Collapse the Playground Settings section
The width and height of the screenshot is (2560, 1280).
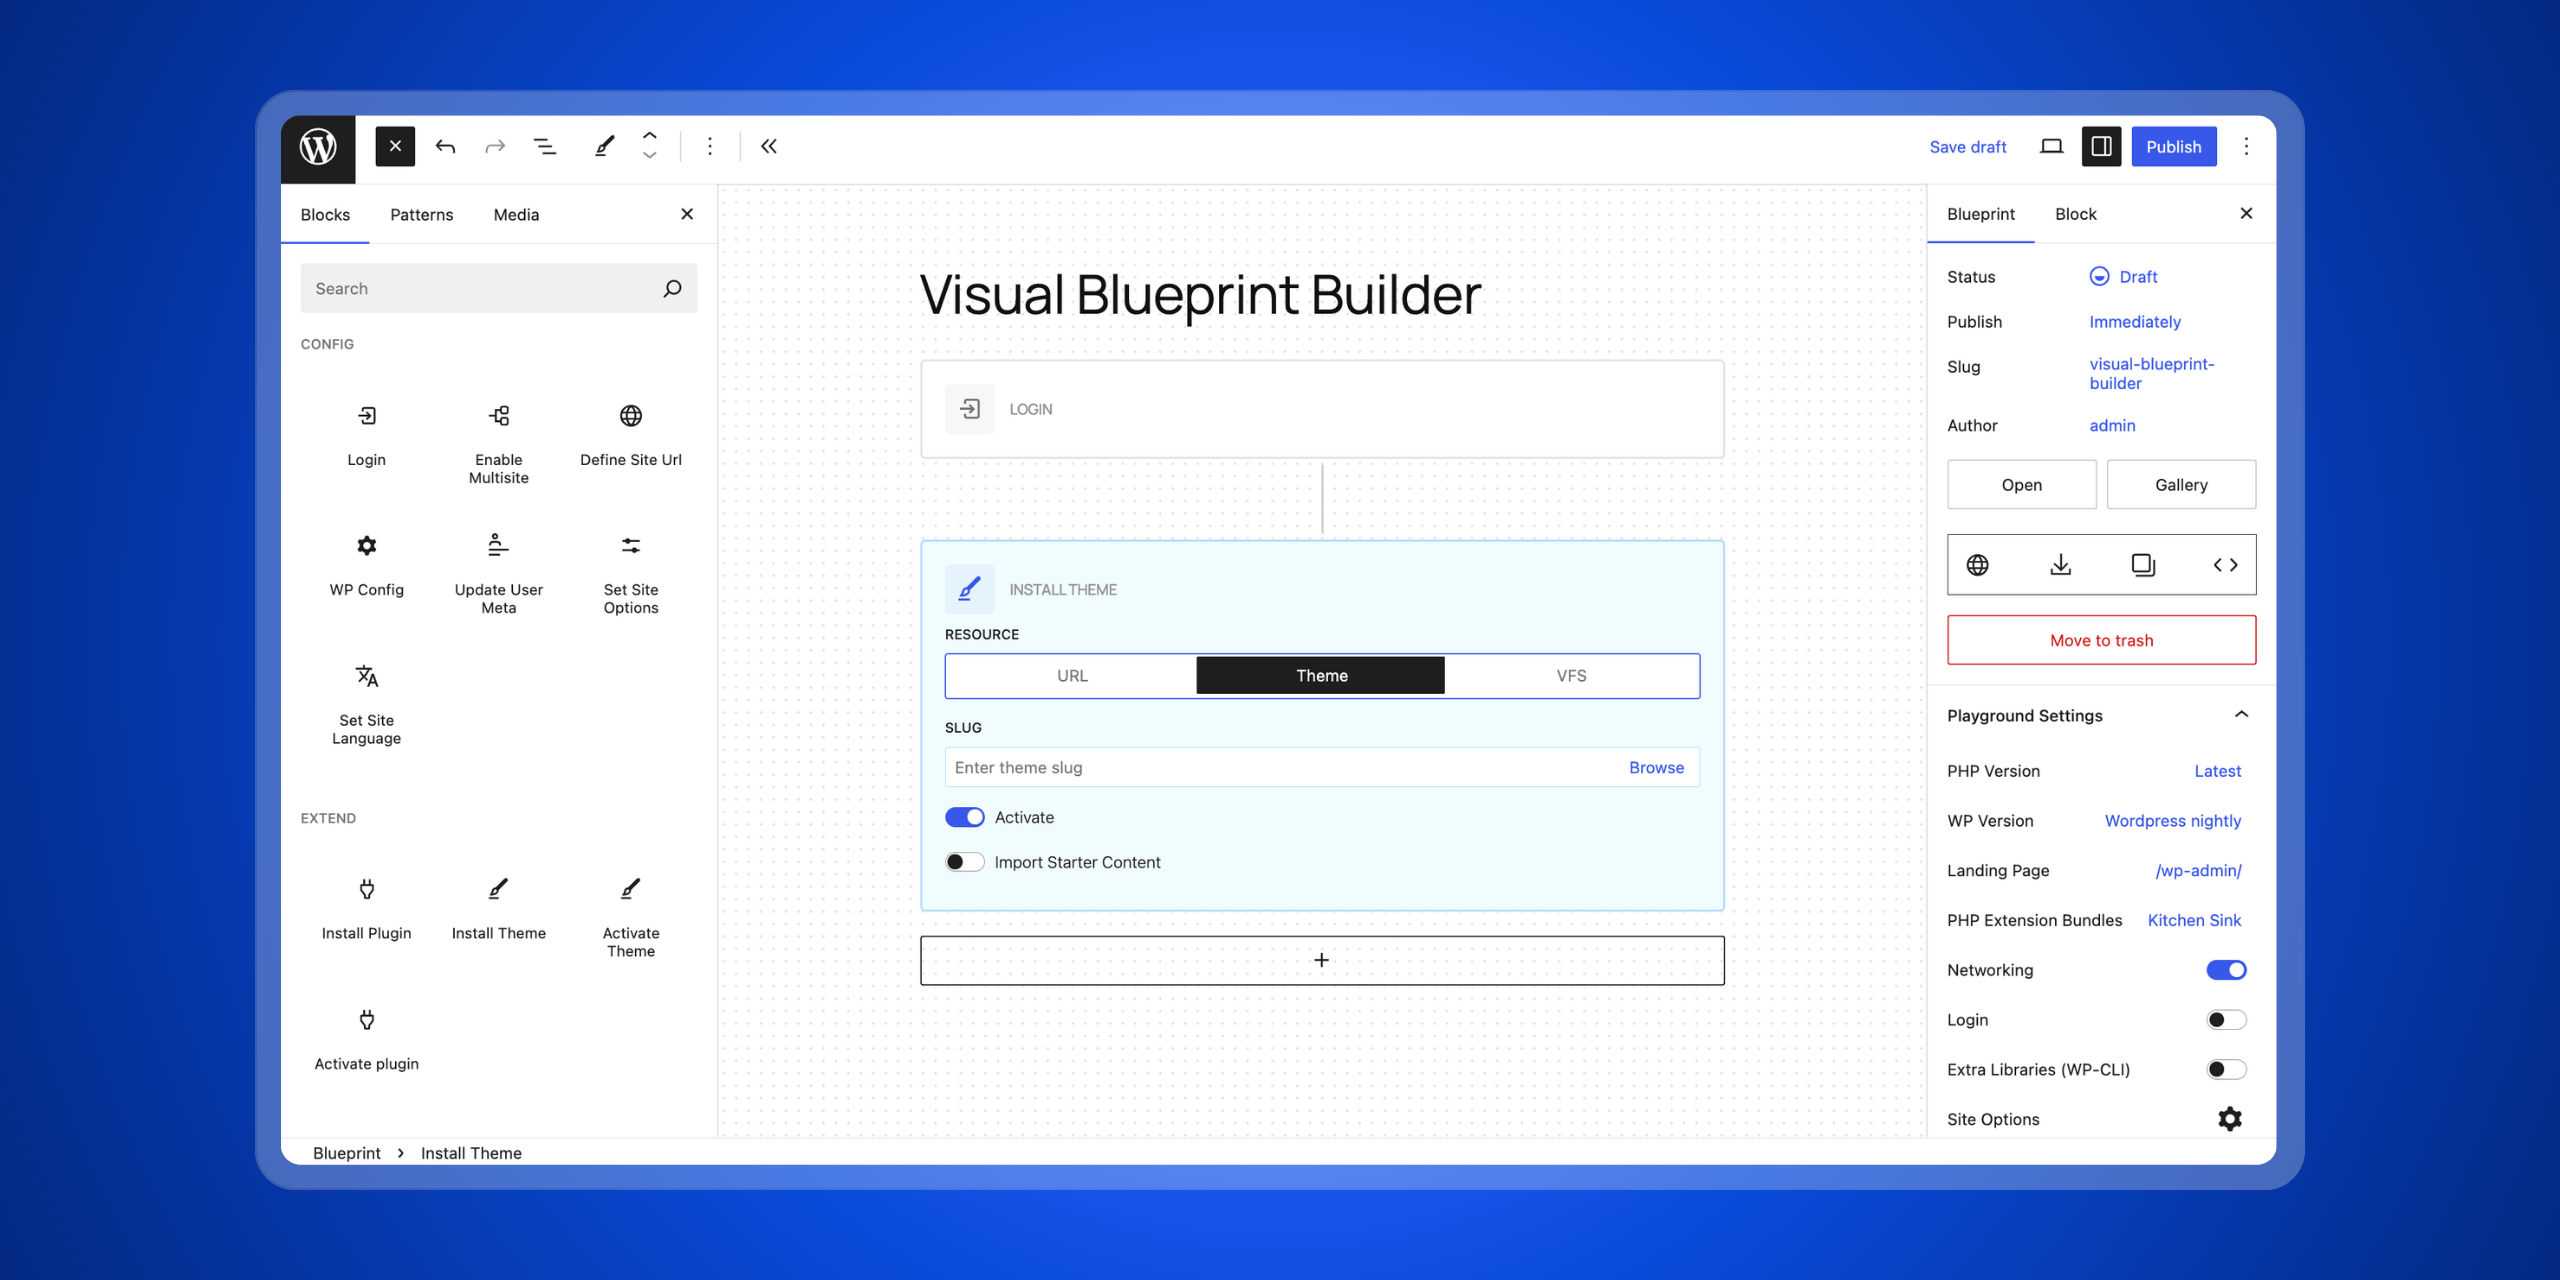pyautogui.click(x=2241, y=715)
